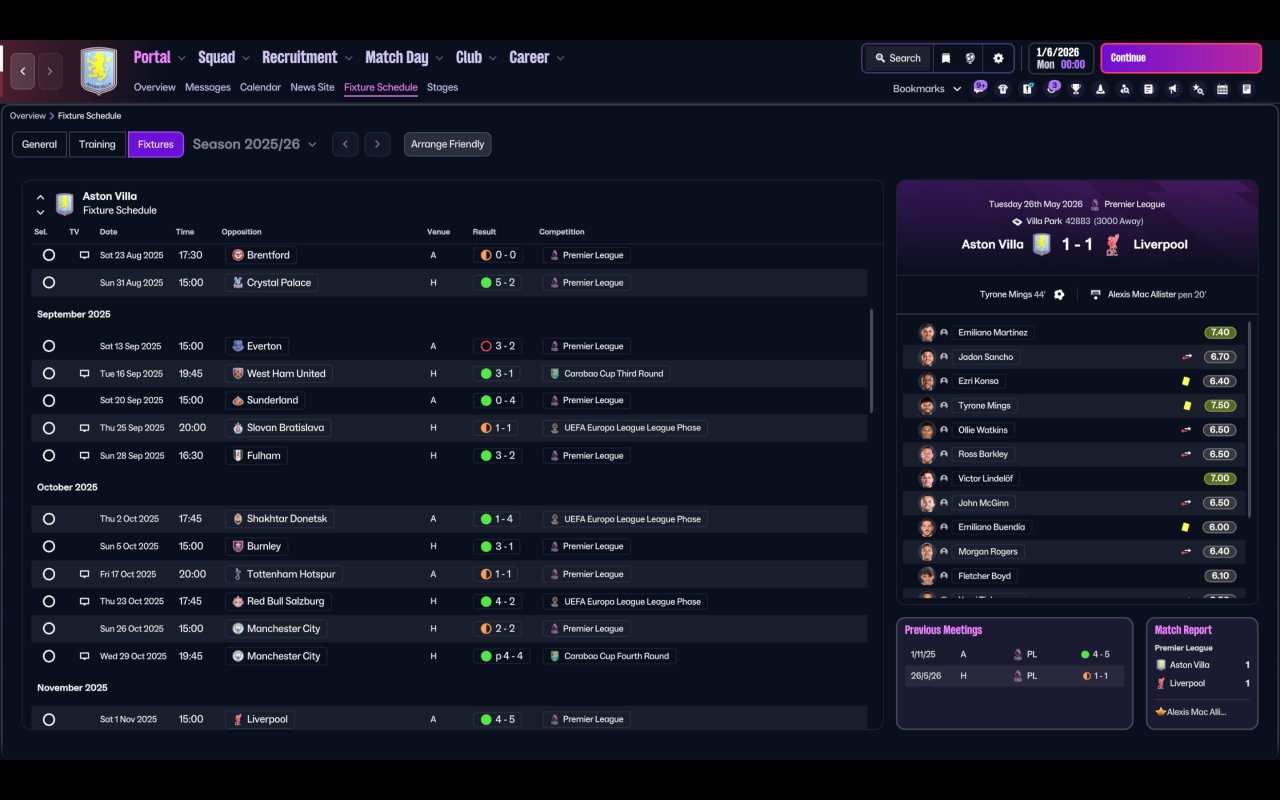
Task: Open the shirt icon in bookmarks bar
Action: (1003, 89)
